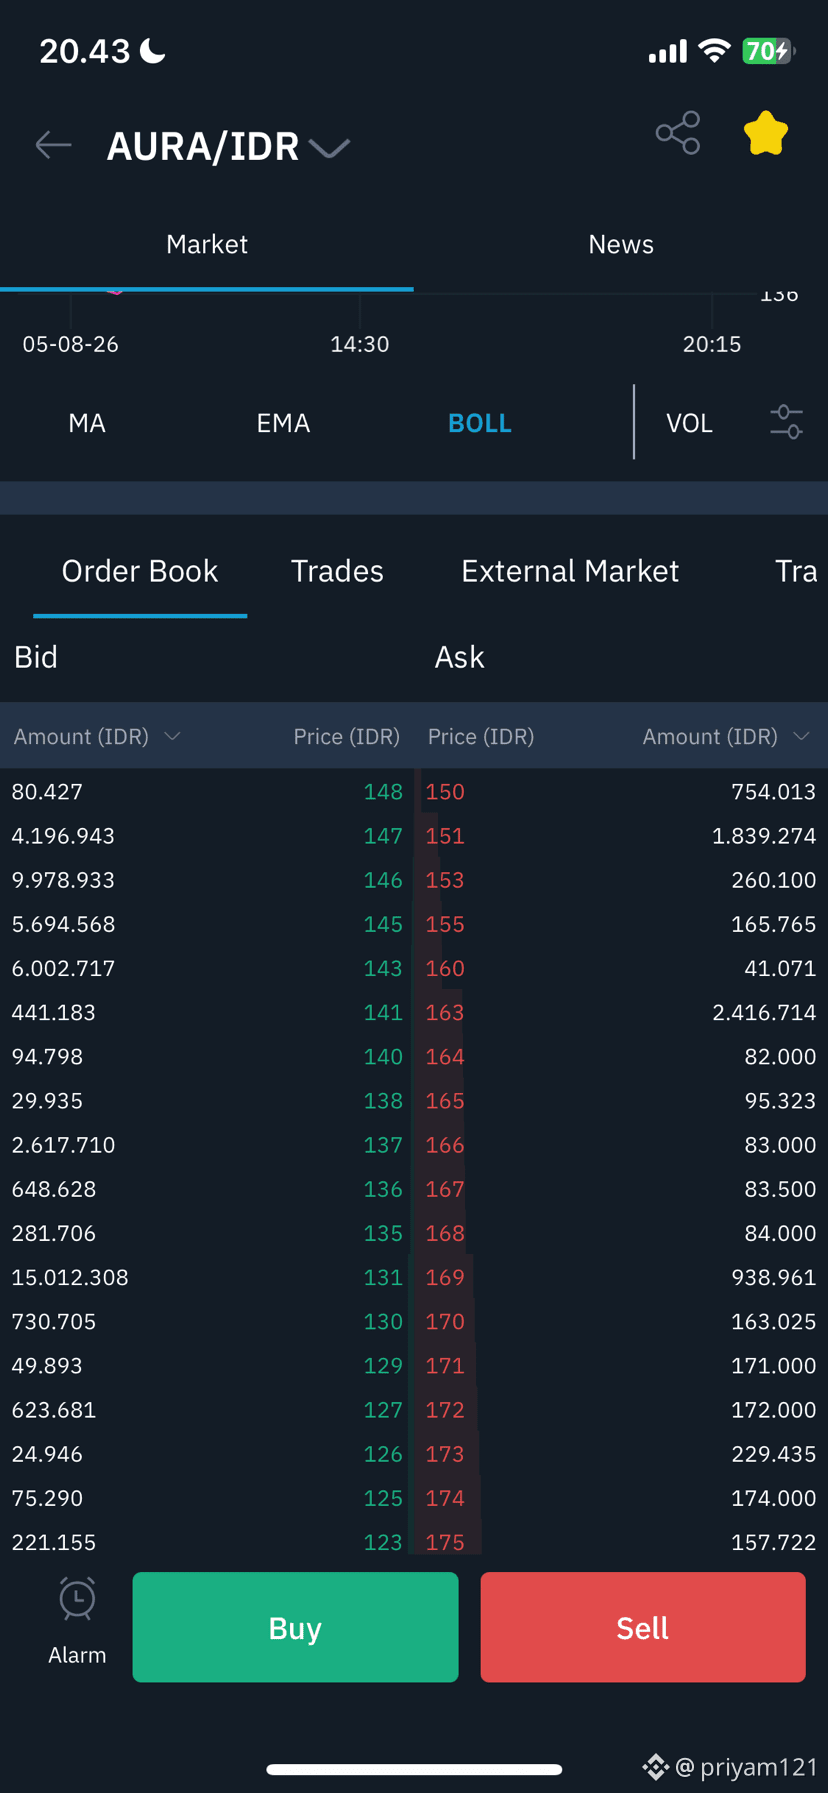Tap the Binance logo watermark
Screen dimensions: 828x1793
pos(655,1767)
